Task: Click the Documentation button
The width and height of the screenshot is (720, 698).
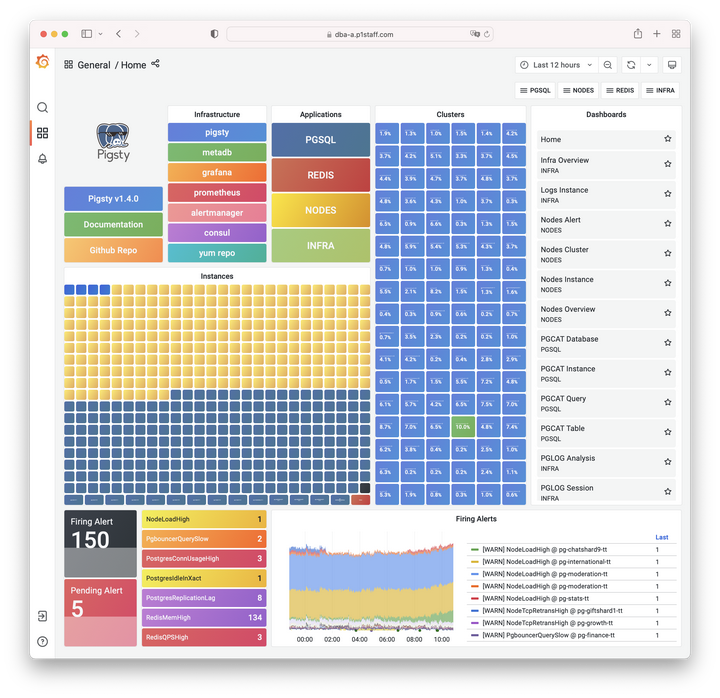Action: 113,225
